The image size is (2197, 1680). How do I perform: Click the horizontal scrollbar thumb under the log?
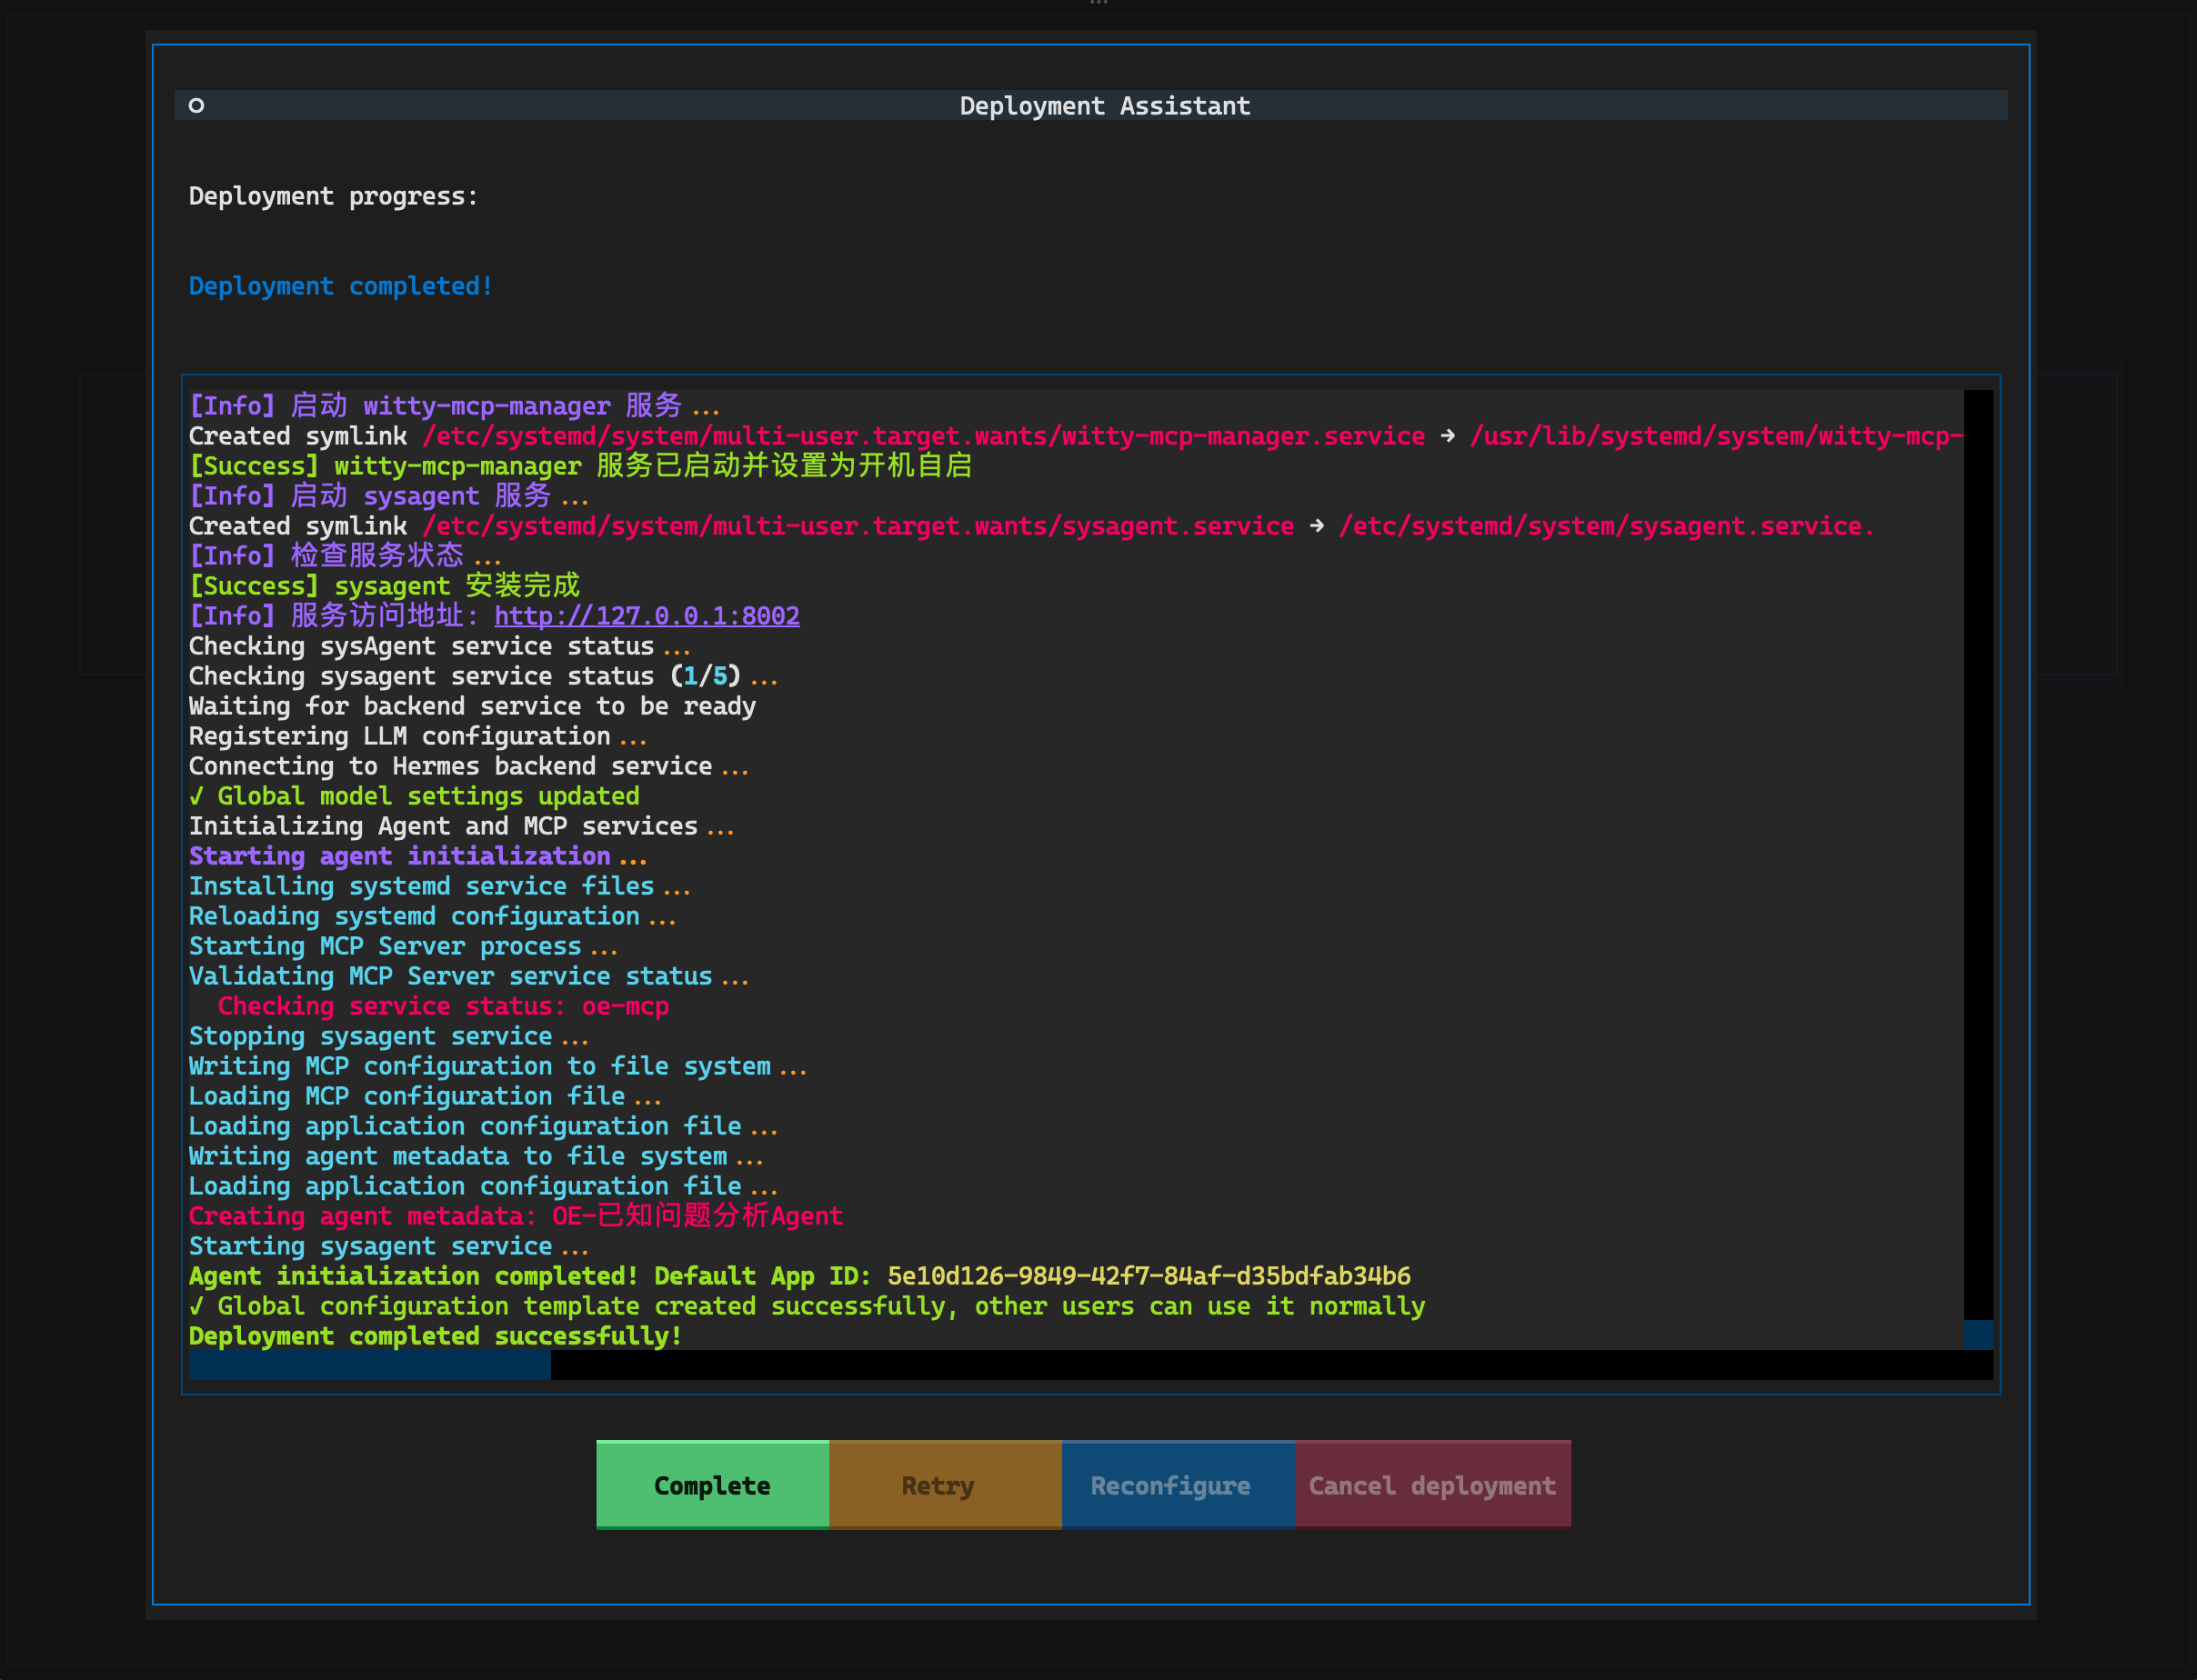coord(369,1364)
